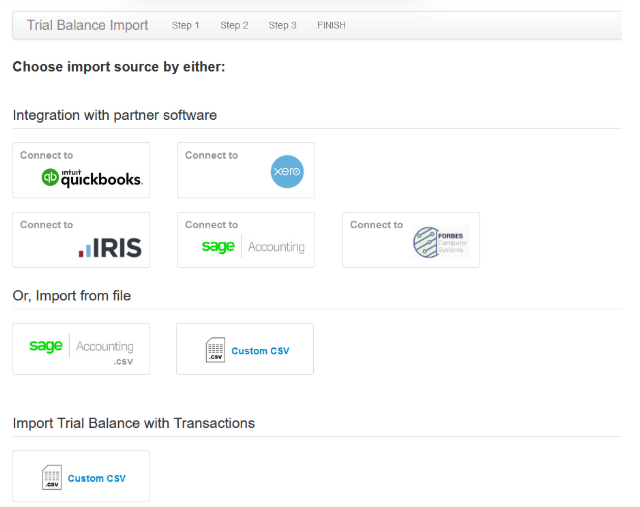Select "Connect to" label on Forbes card
This screenshot has height=507, width=640.
376,225
